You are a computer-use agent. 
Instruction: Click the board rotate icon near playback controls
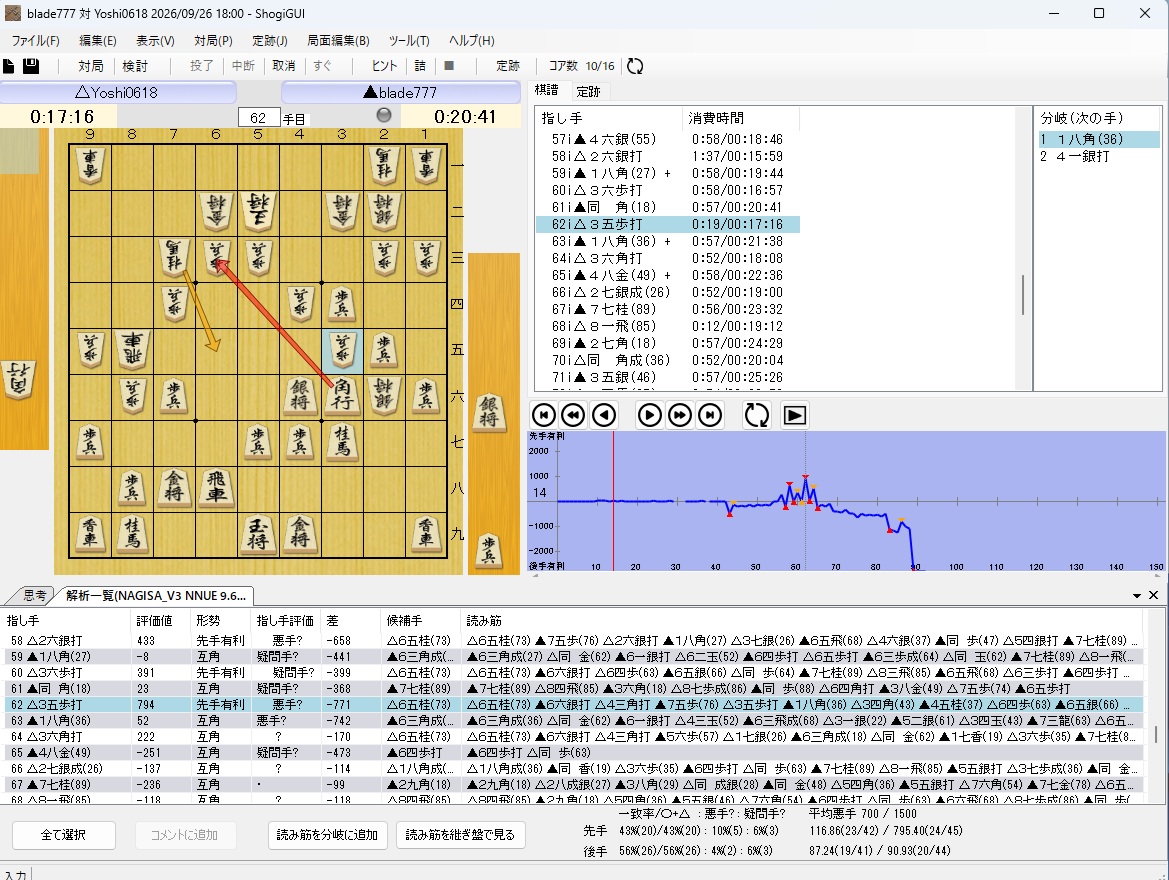757,415
